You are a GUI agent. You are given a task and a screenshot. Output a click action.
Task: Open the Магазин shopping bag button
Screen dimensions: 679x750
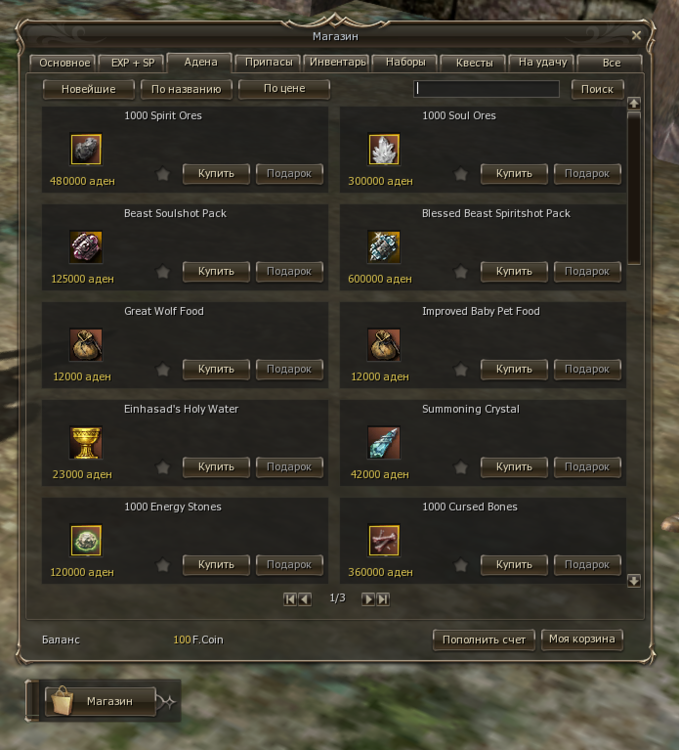pos(100,701)
